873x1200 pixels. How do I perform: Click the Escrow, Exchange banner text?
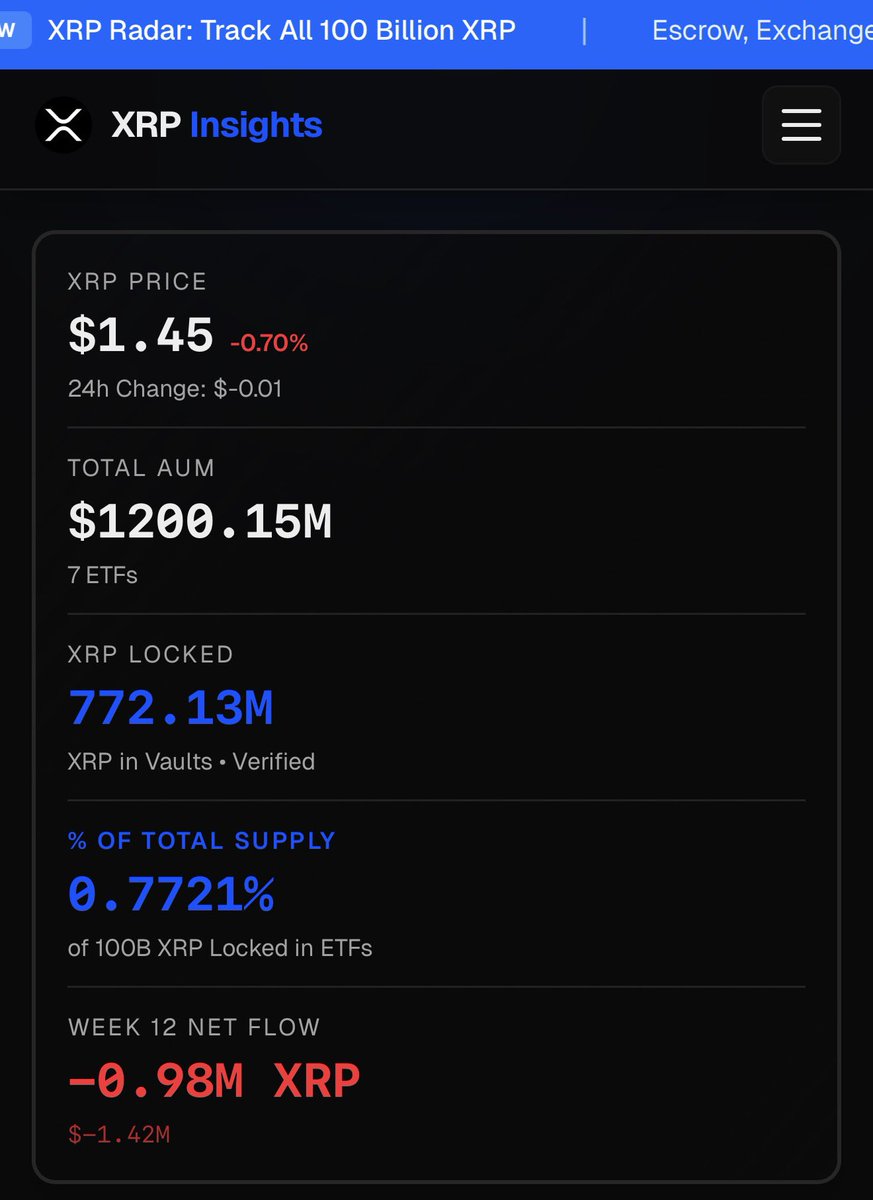[x=760, y=30]
